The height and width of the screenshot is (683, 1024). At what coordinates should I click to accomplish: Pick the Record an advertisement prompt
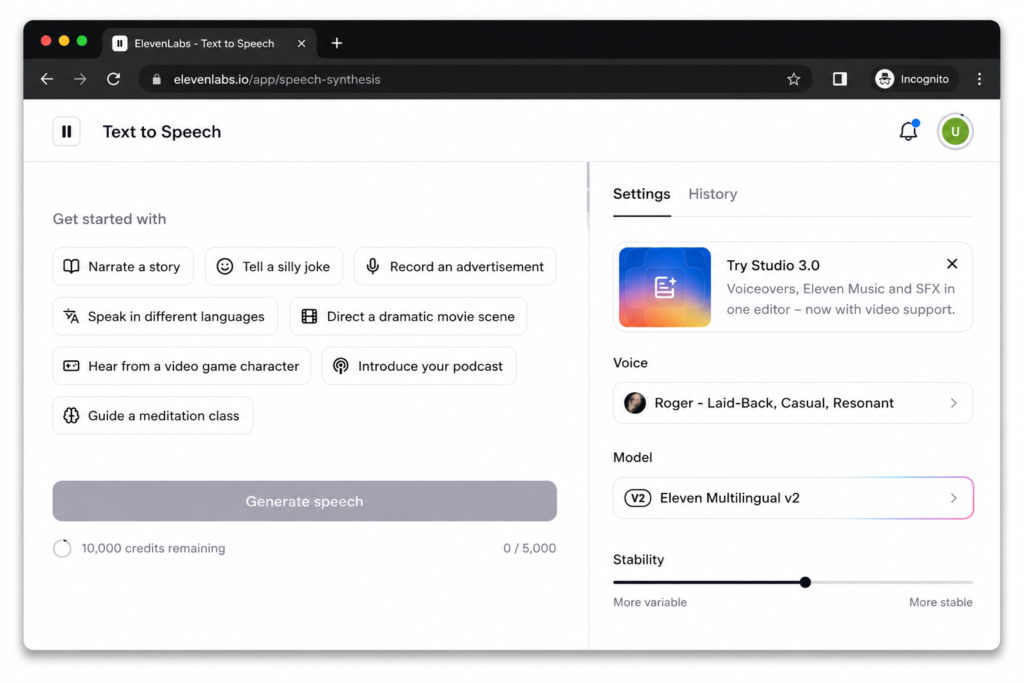click(x=455, y=266)
